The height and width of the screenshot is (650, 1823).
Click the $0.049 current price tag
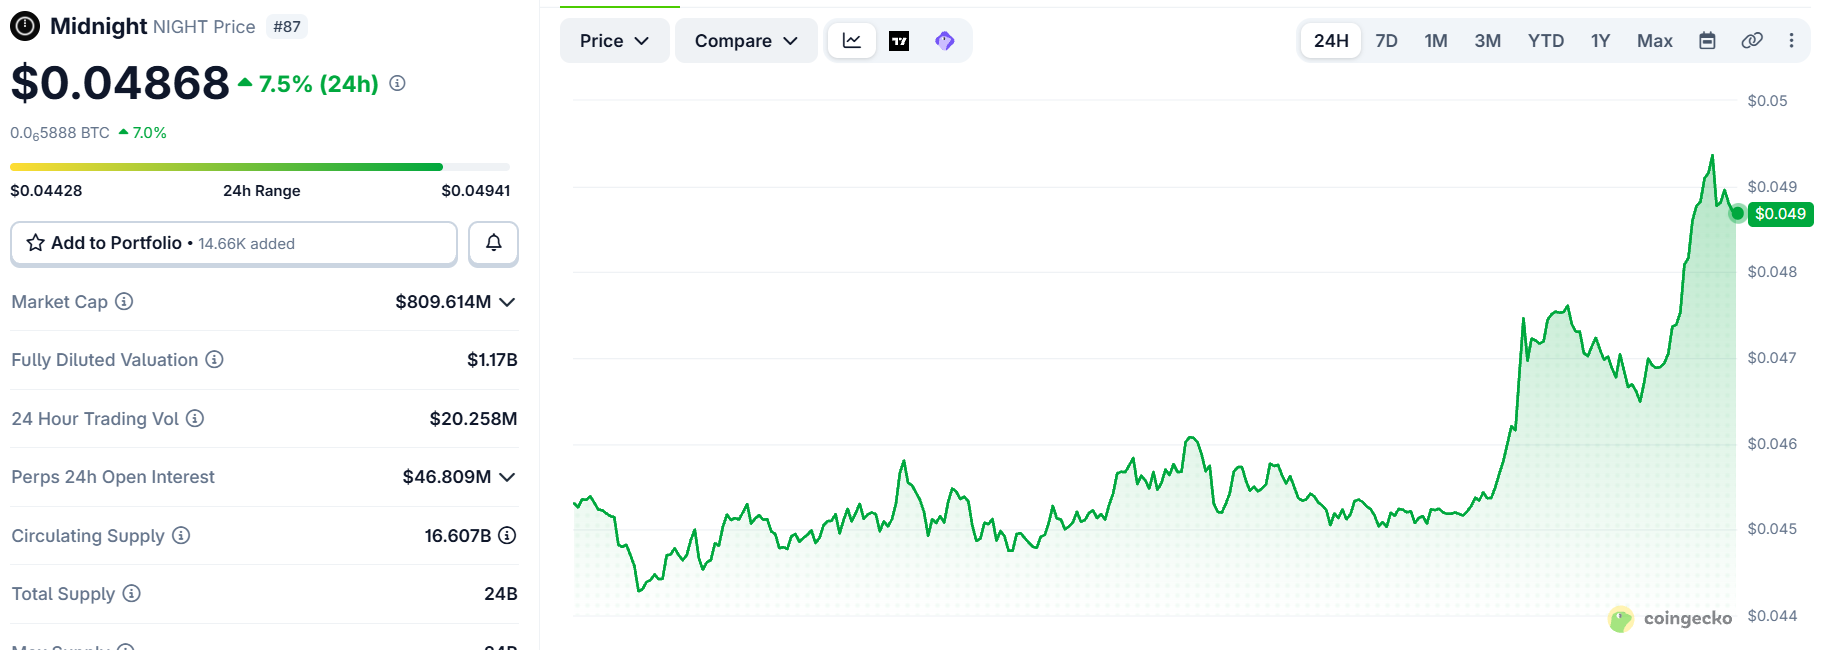1780,214
